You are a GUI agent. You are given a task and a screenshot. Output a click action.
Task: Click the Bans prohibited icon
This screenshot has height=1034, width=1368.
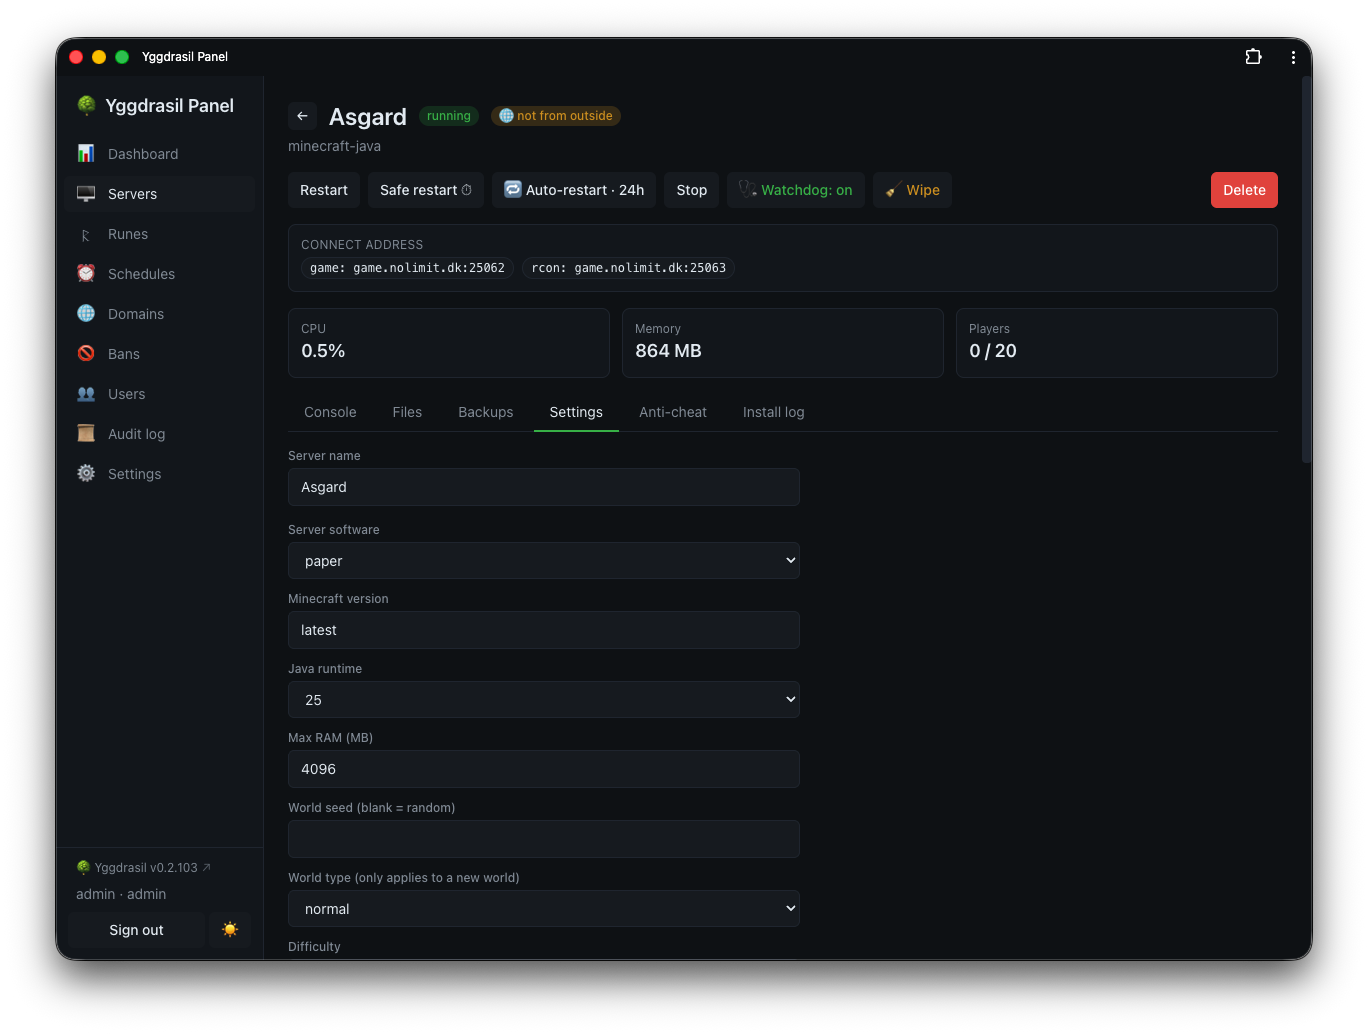(x=86, y=353)
